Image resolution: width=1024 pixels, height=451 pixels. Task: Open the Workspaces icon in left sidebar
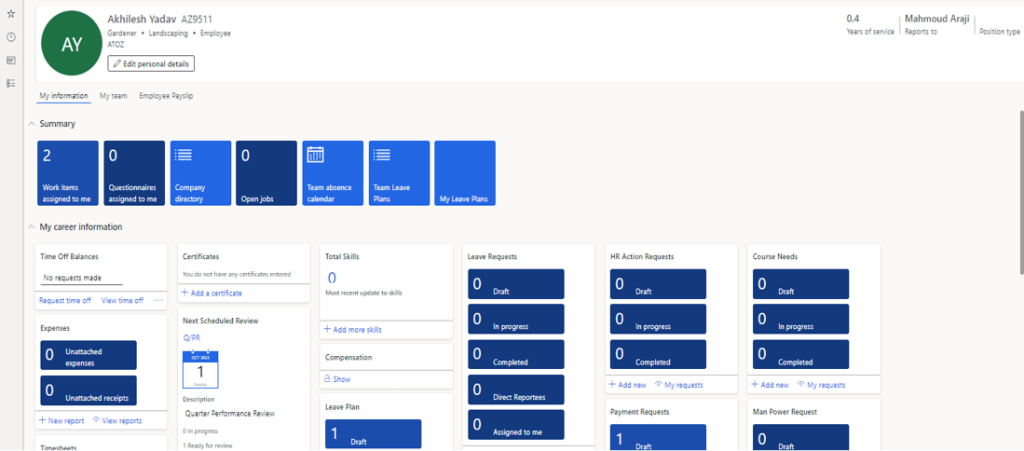coord(11,60)
